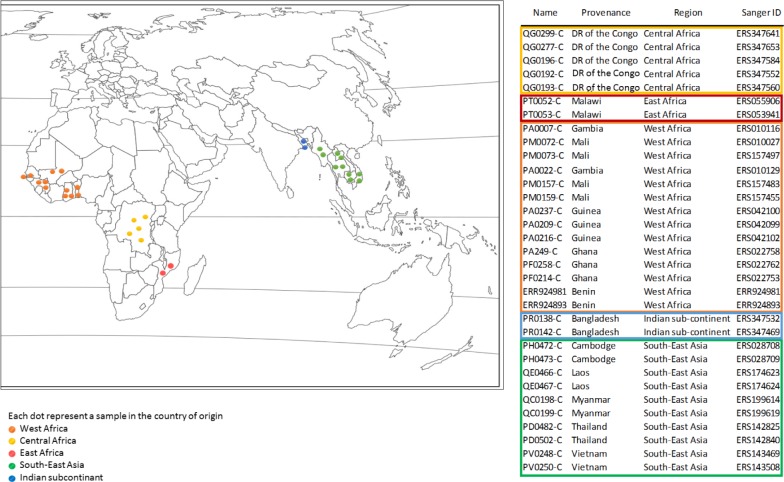Click sample name PR0138-C
Viewport: 784px width, 482px height.
click(542, 318)
